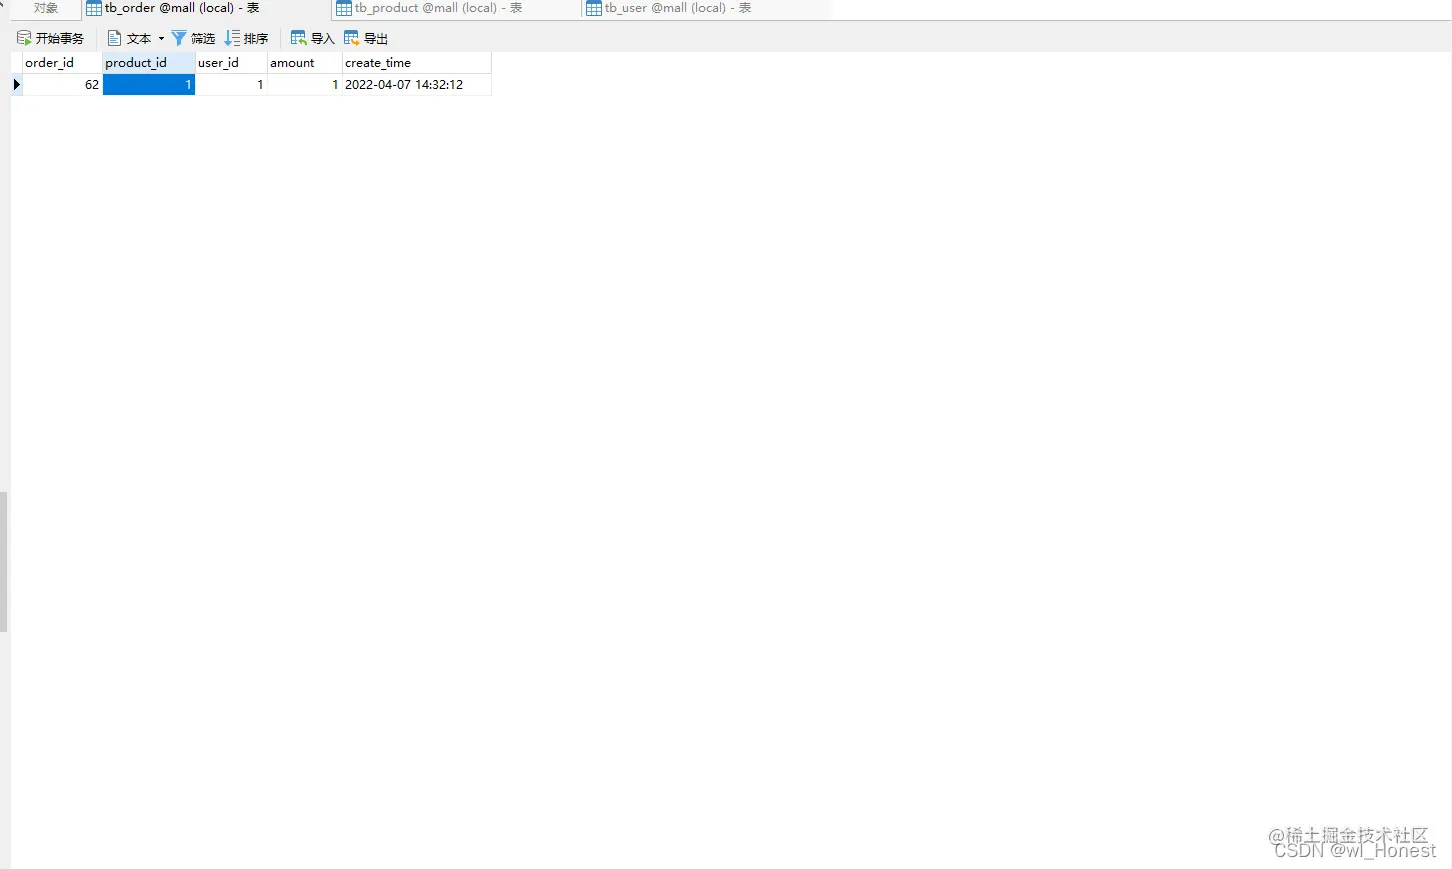Select the order_id cell with value 62

(x=62, y=85)
